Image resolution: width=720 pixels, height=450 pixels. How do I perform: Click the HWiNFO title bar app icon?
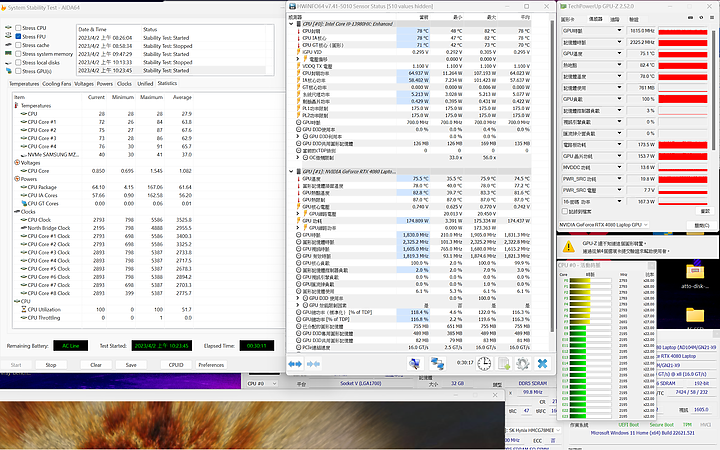292,6
